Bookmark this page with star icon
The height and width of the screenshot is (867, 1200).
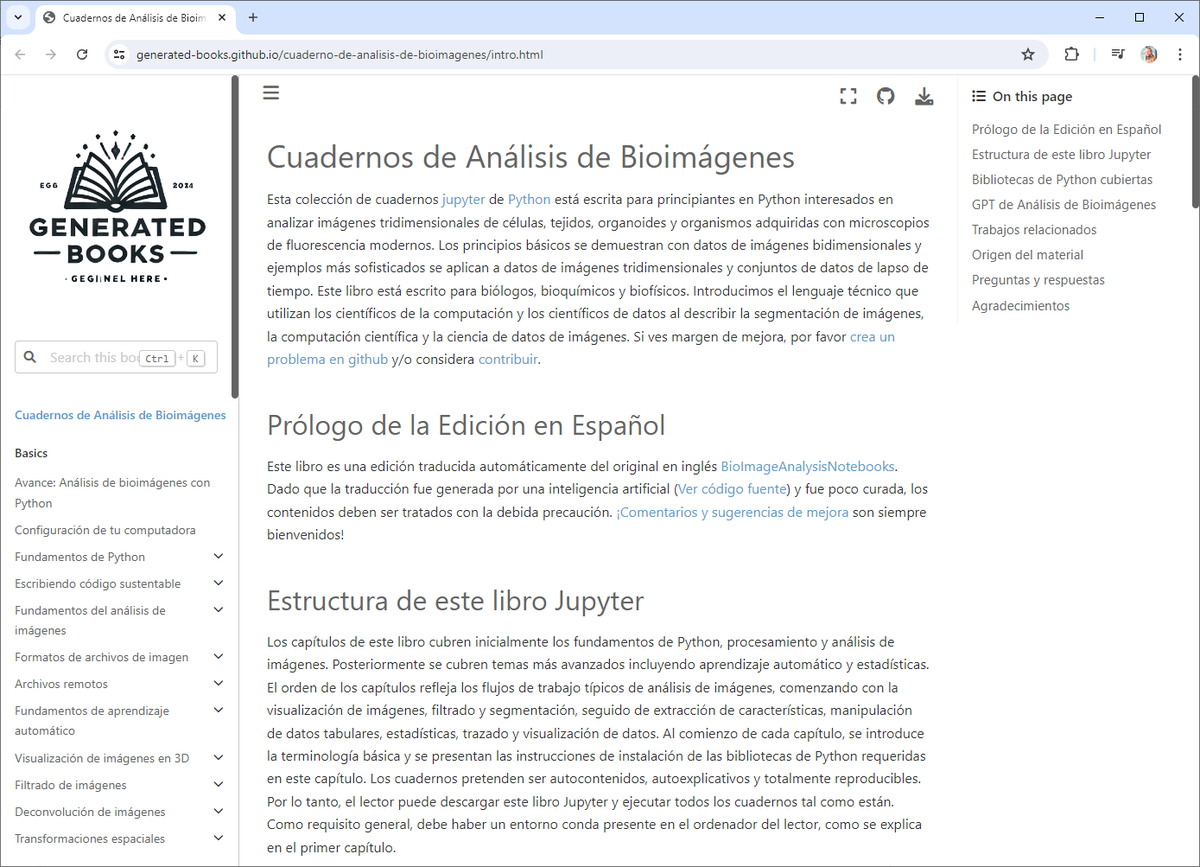point(1027,54)
